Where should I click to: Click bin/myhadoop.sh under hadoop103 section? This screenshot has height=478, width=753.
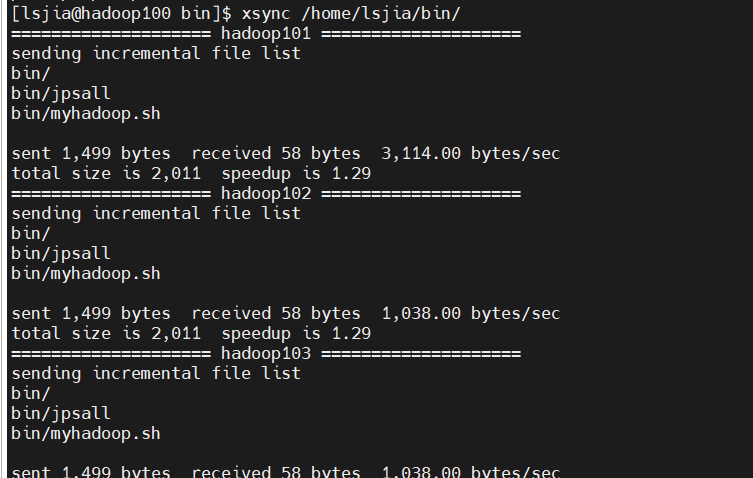[86, 434]
